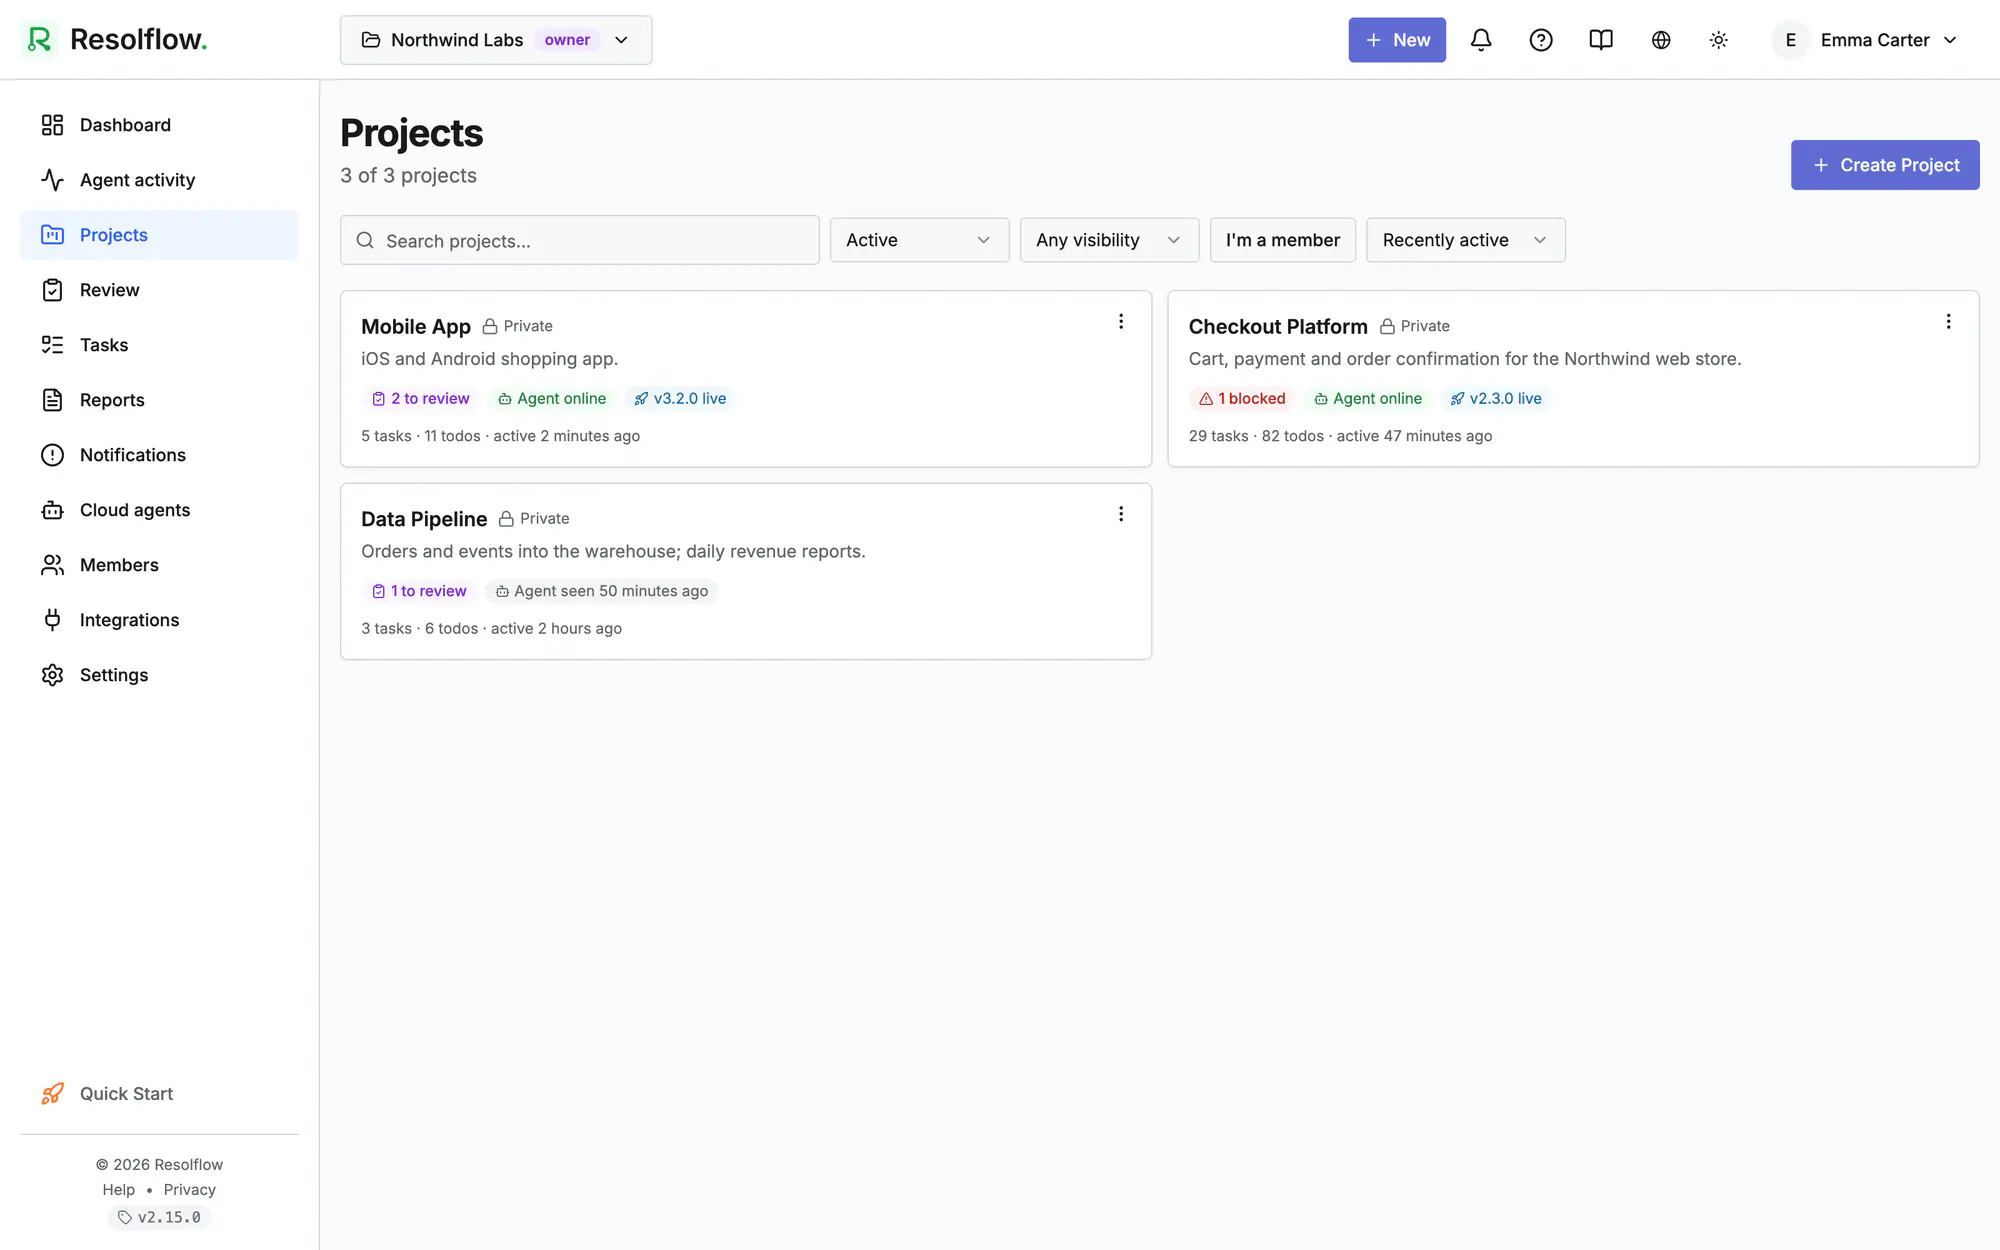2000x1250 pixels.
Task: Open the Help footer link
Action: 118,1190
